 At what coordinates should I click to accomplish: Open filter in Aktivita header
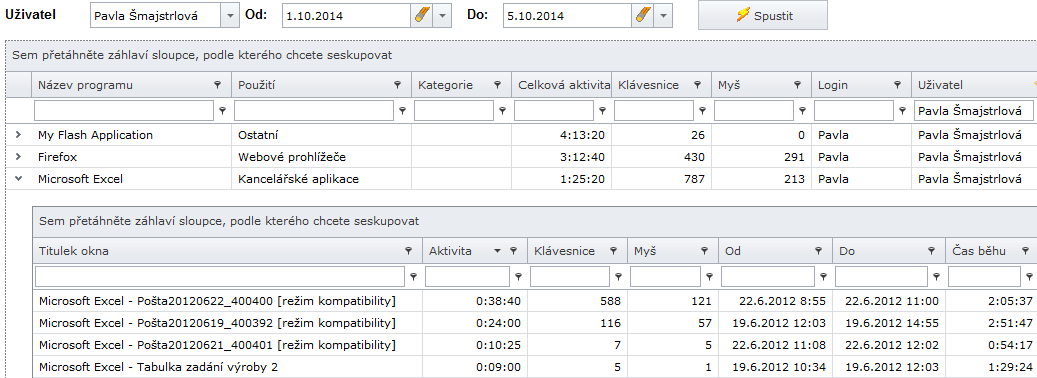[x=513, y=250]
